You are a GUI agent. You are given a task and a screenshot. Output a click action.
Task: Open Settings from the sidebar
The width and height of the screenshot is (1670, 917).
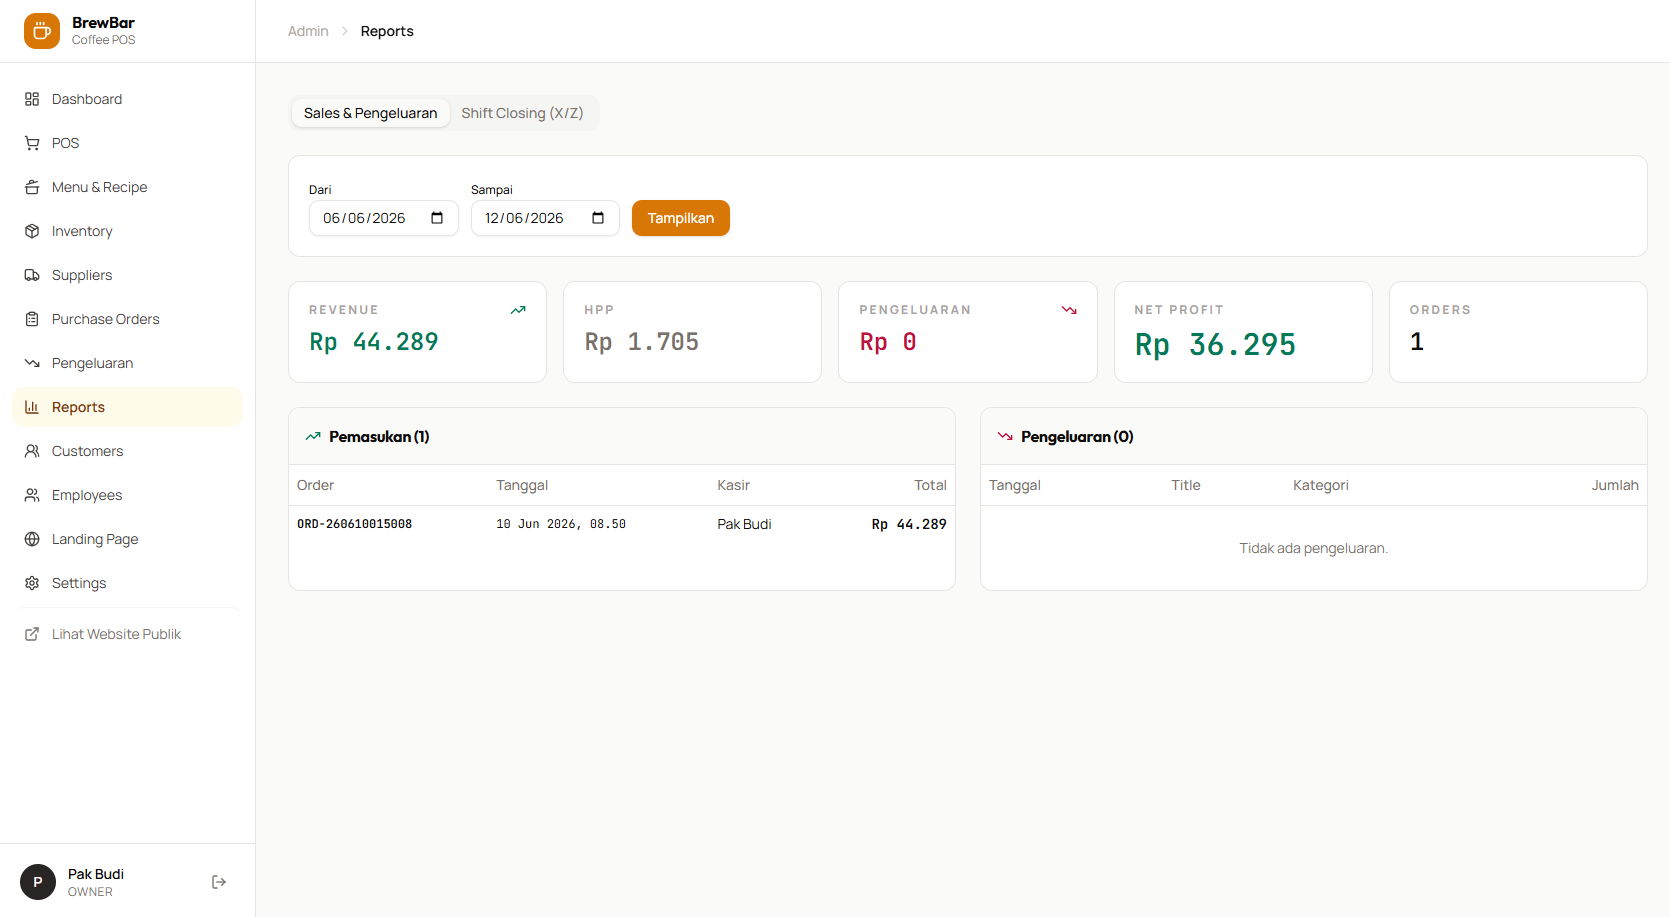[x=128, y=583]
